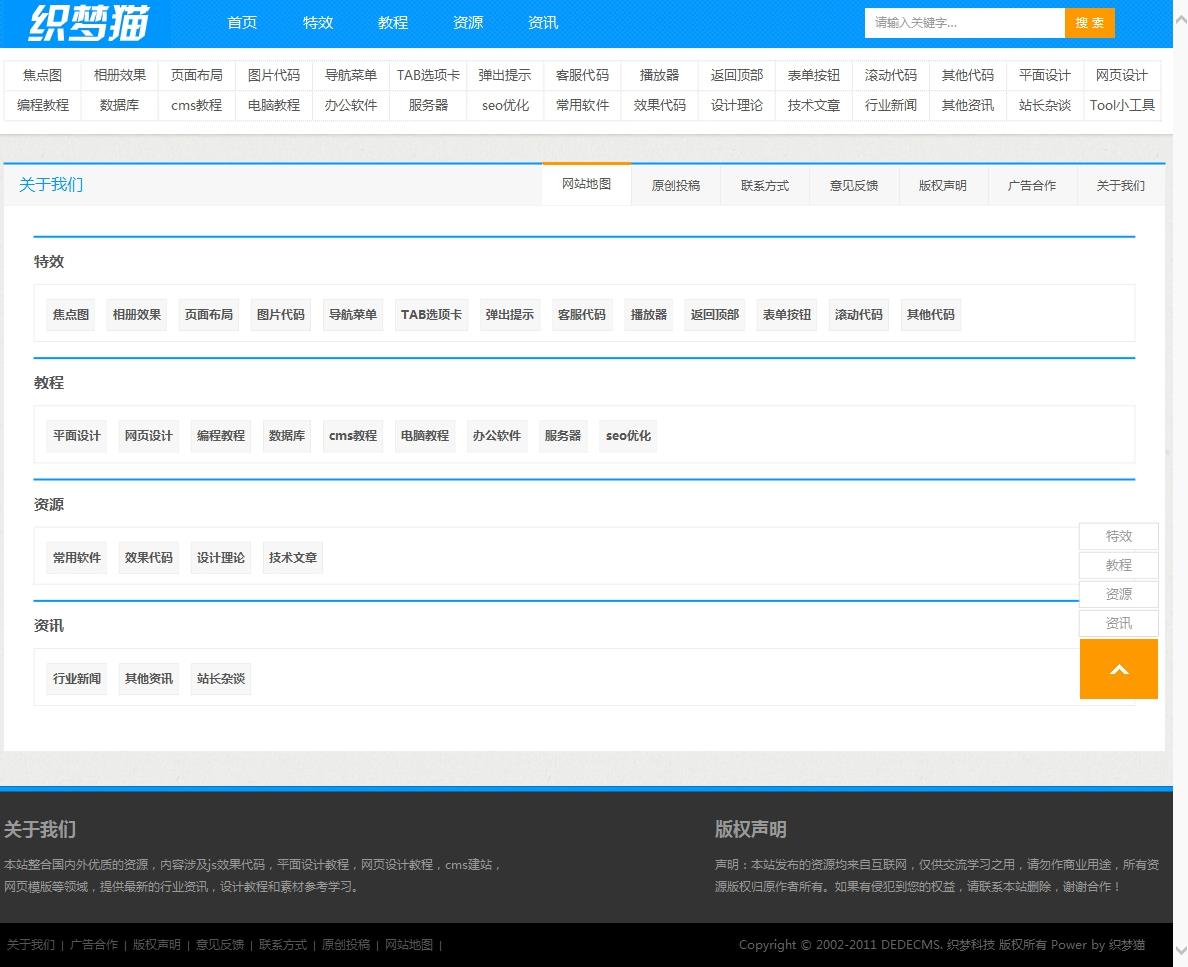Open 首页 in the top navigation
This screenshot has width=1188, height=967.
[242, 23]
